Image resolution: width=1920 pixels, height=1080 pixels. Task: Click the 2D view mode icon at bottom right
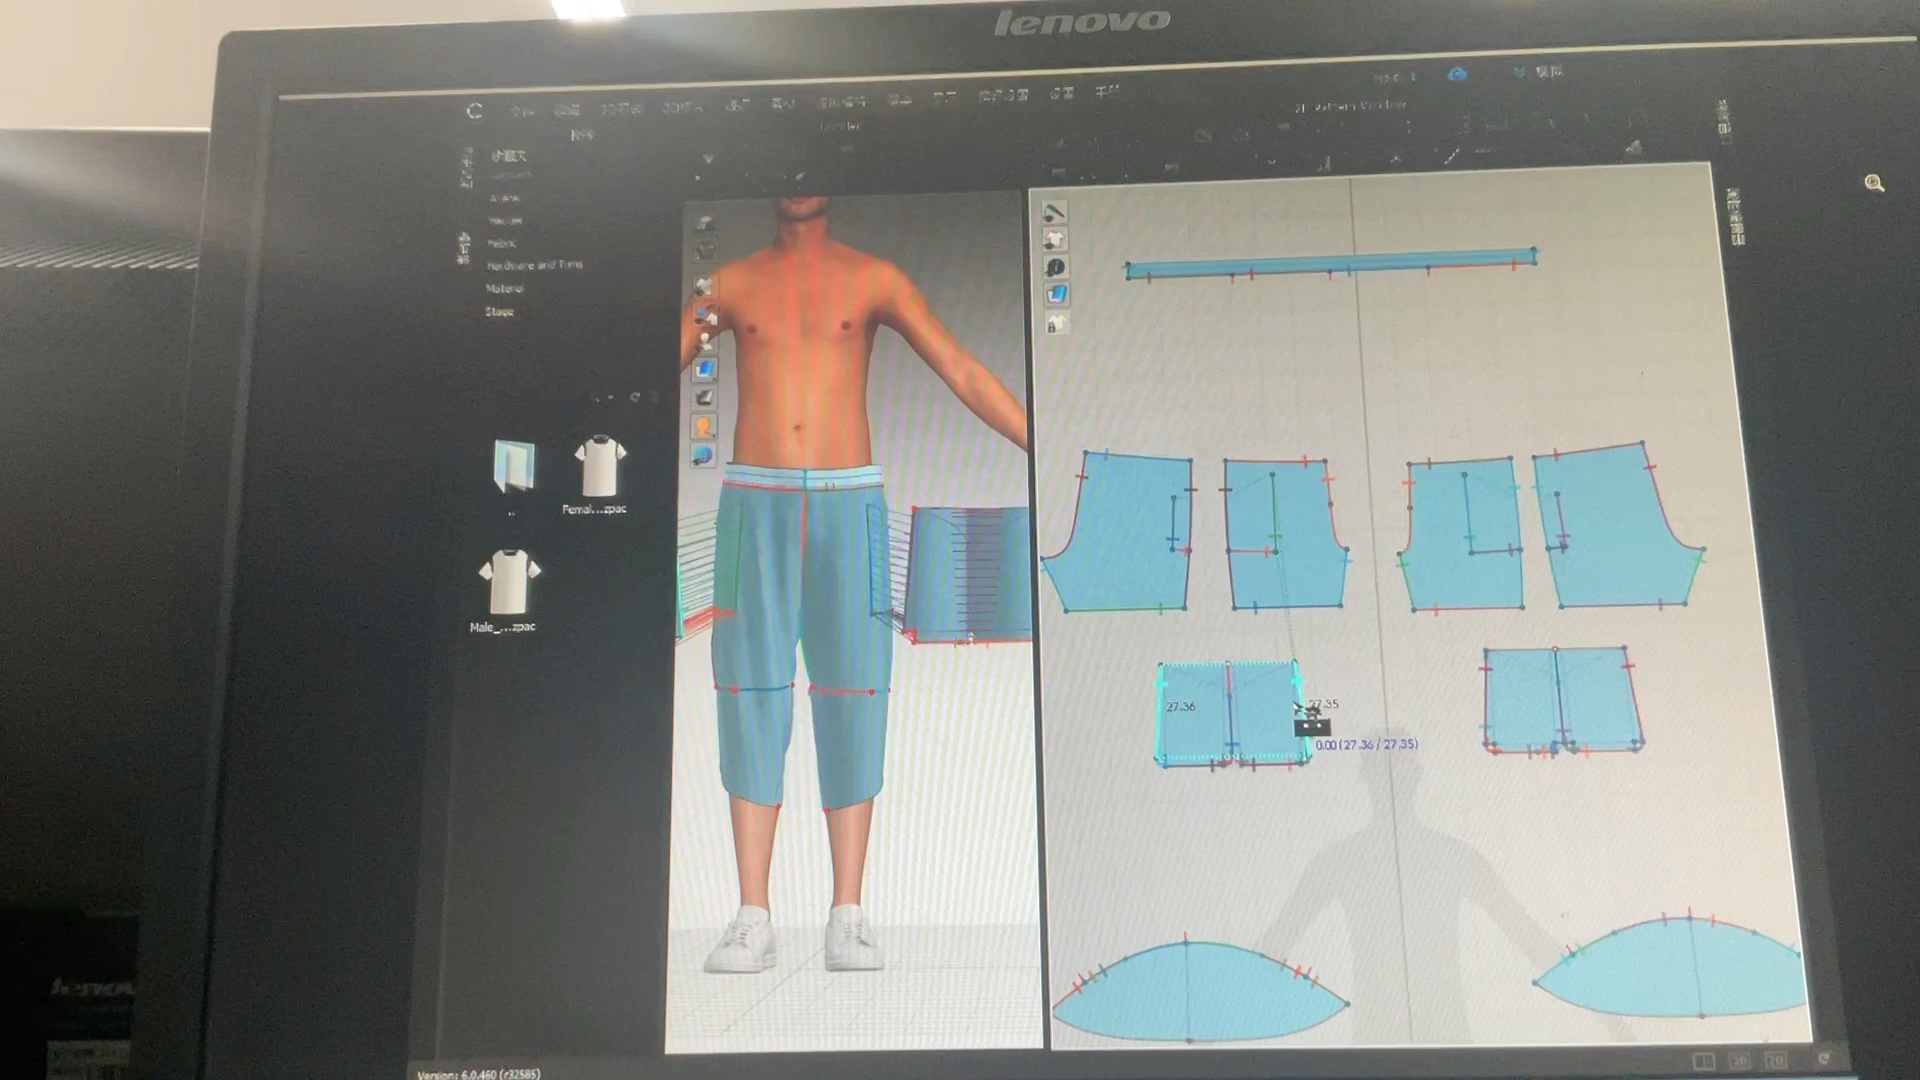pyautogui.click(x=1776, y=1060)
